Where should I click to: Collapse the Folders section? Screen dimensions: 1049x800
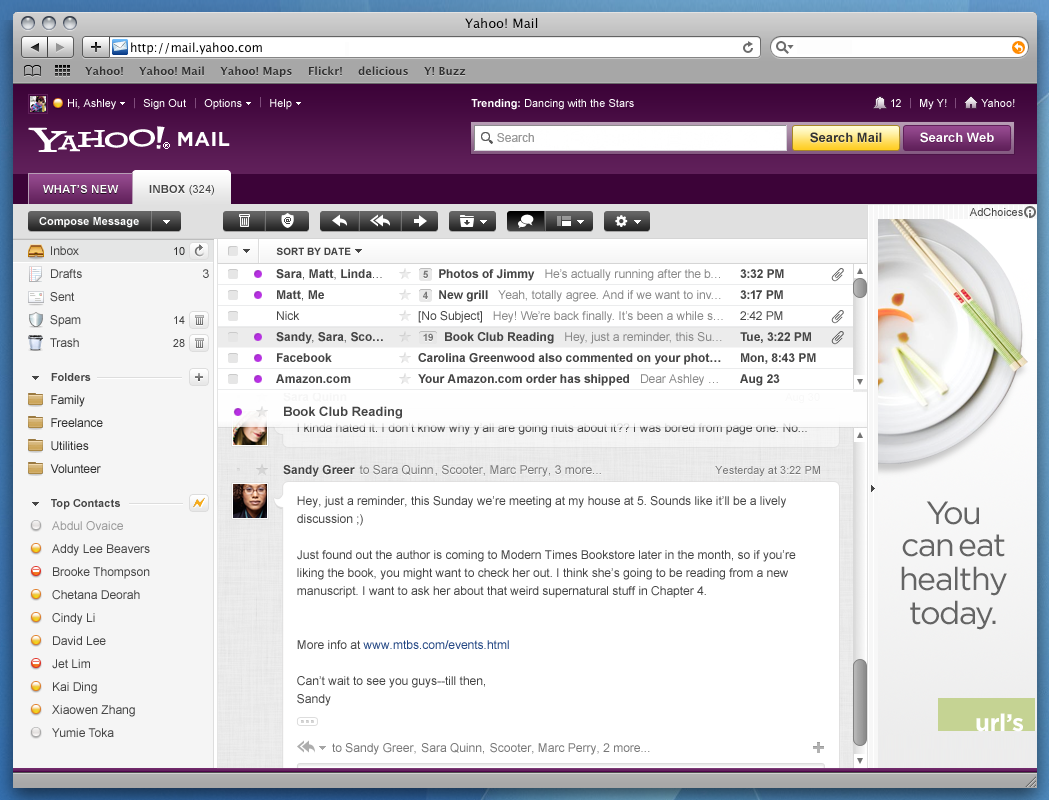click(35, 378)
